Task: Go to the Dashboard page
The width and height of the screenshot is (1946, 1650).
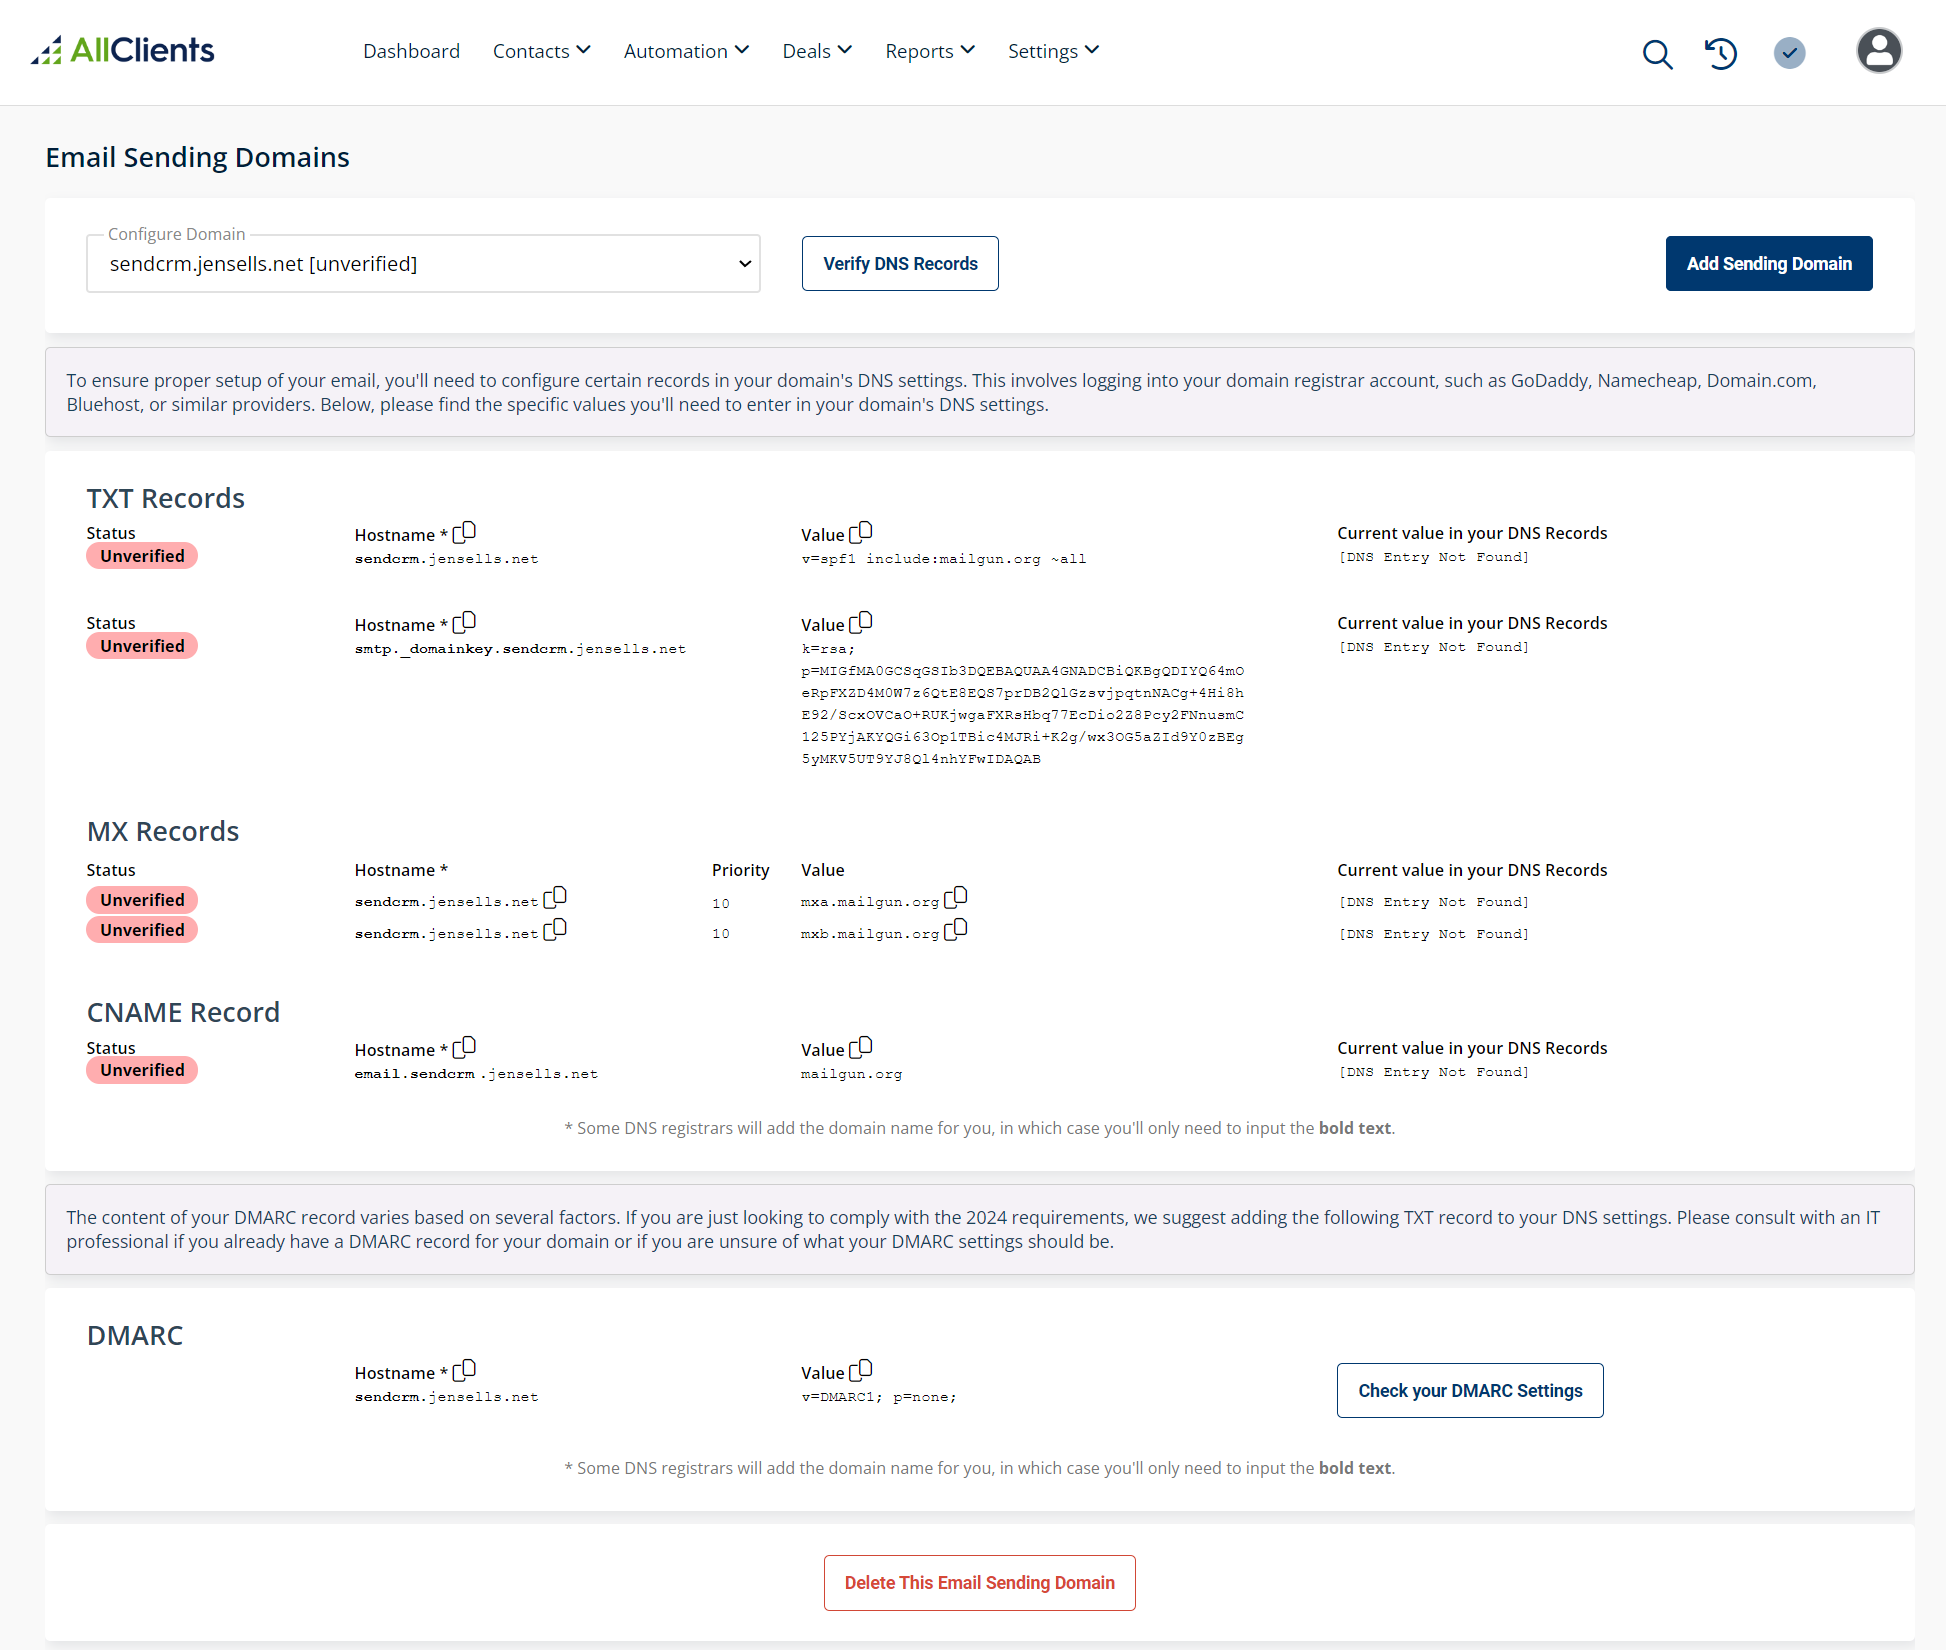Action: pyautogui.click(x=411, y=50)
